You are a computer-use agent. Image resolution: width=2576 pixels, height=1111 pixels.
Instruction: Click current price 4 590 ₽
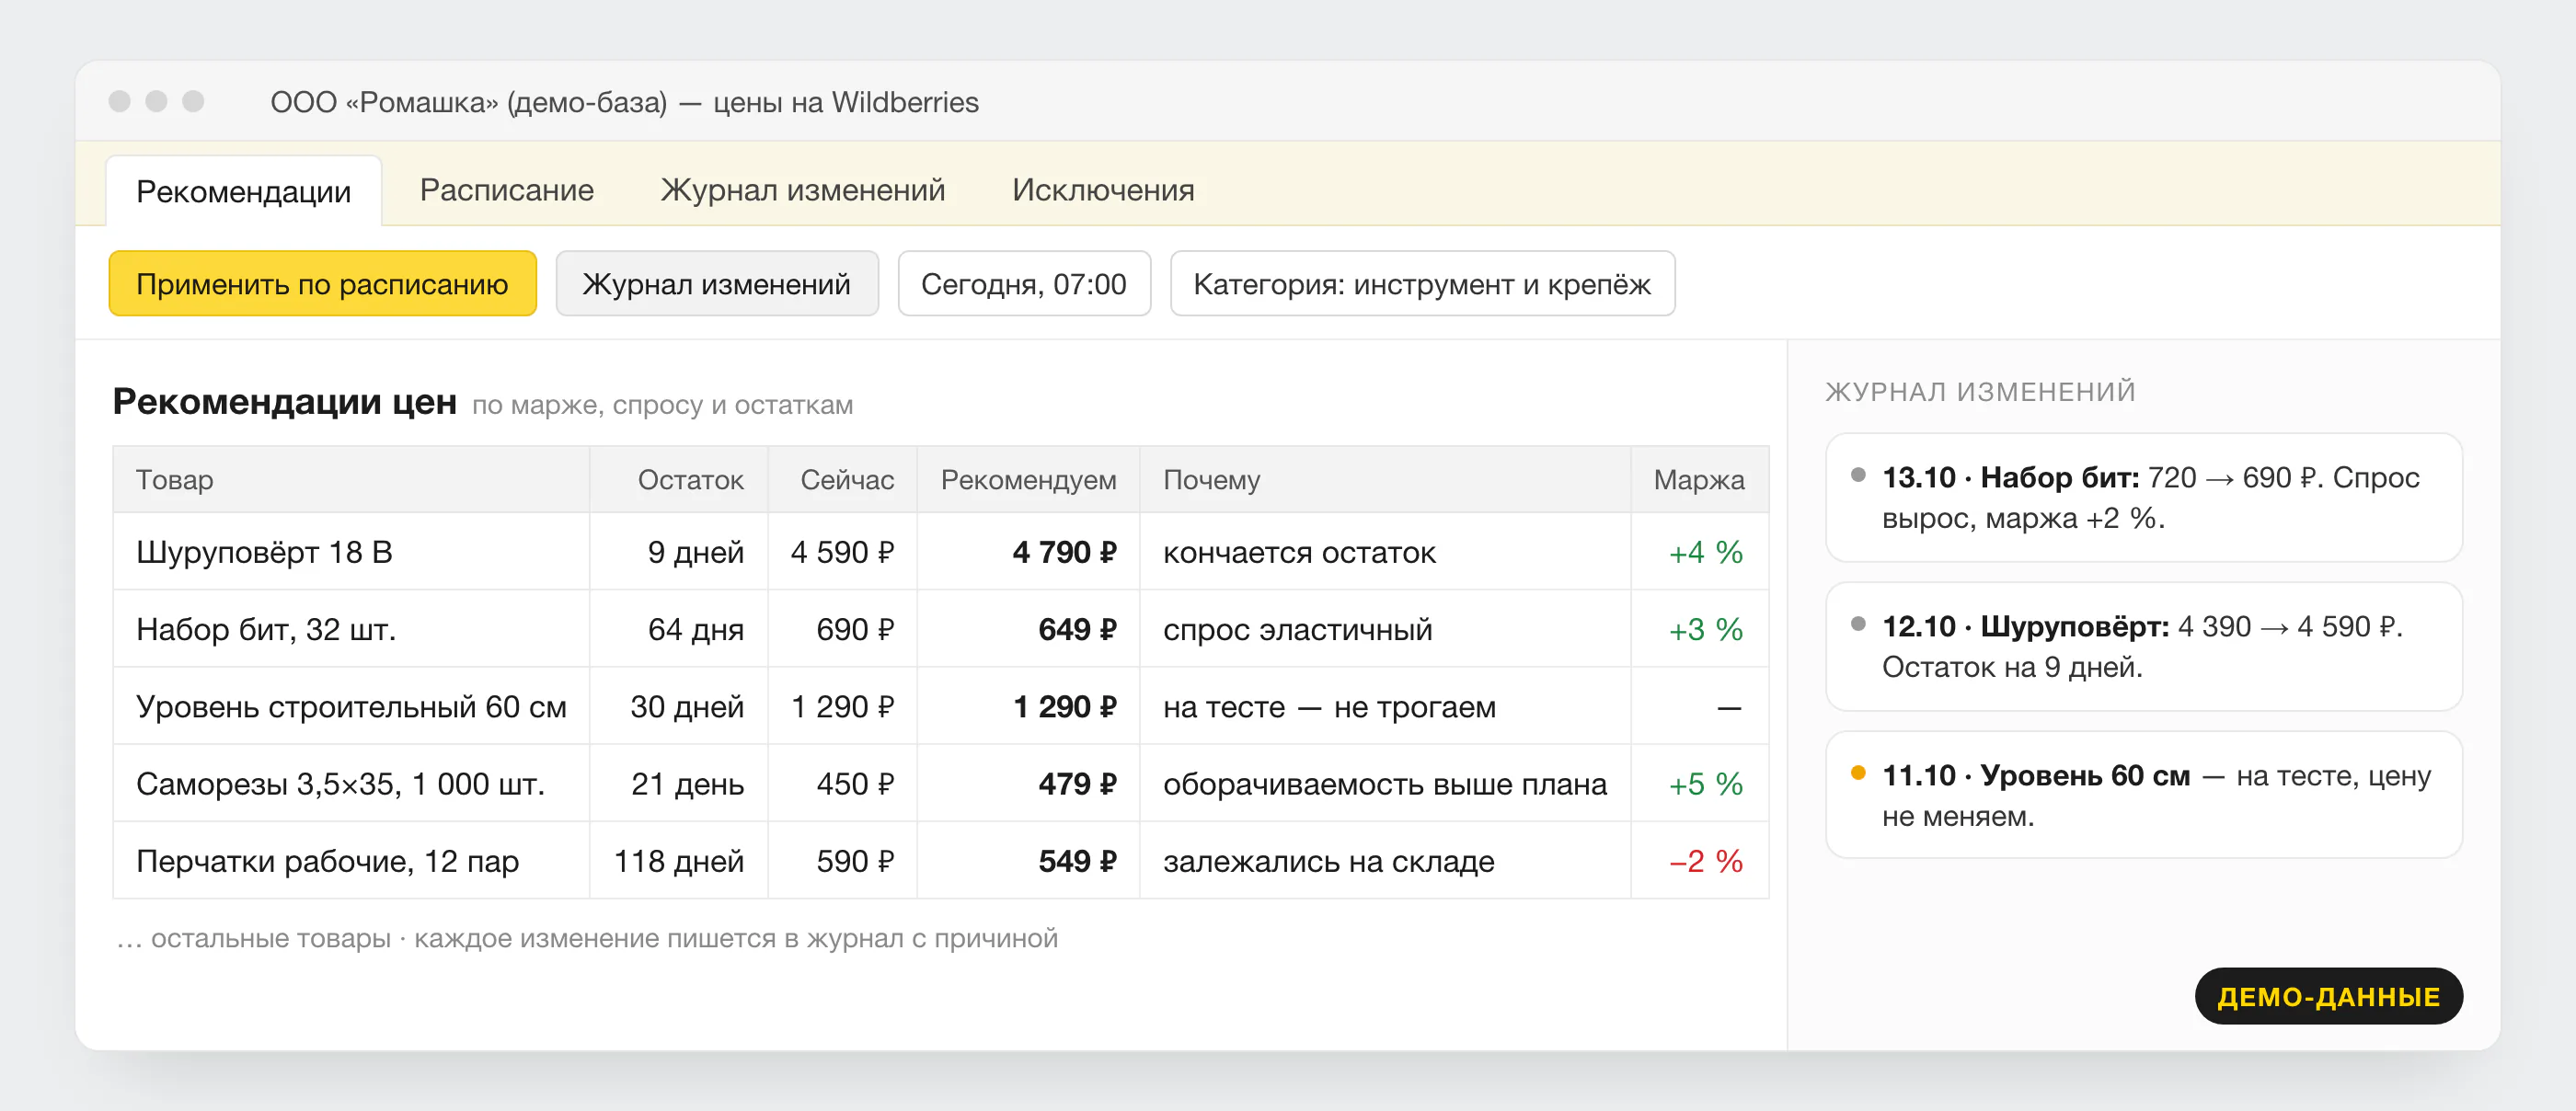[x=842, y=552]
